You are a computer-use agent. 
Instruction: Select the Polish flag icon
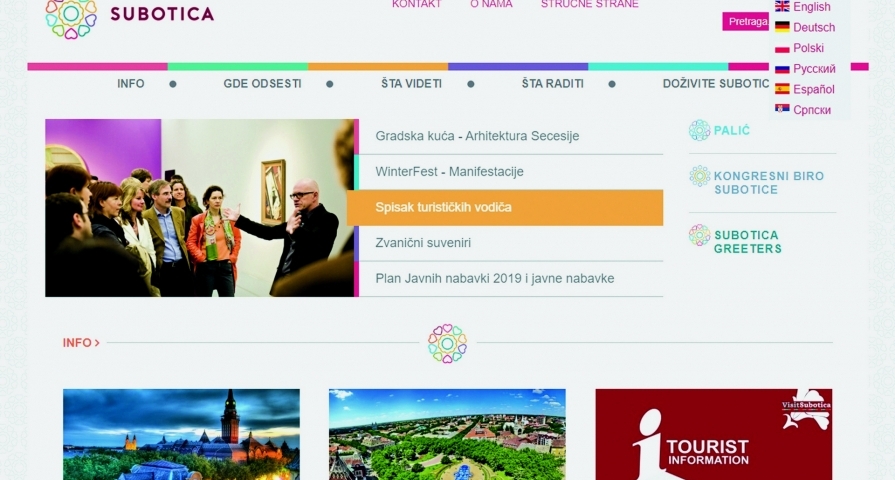(782, 48)
